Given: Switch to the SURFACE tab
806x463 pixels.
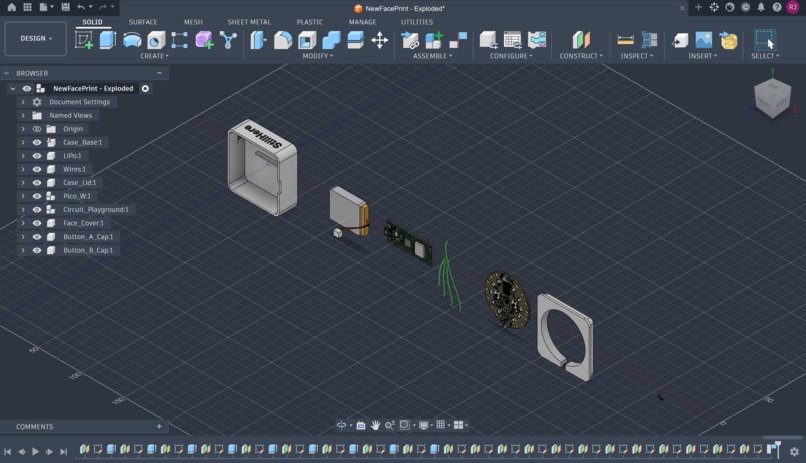Looking at the screenshot, I should [x=143, y=22].
